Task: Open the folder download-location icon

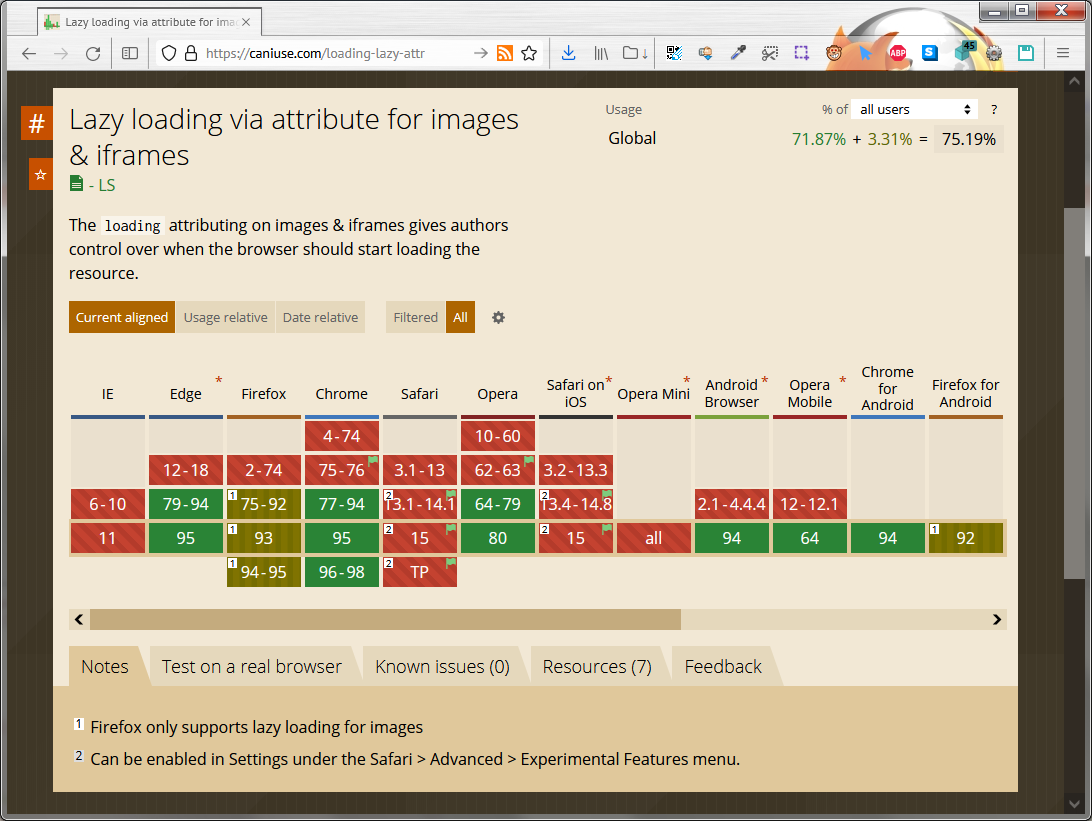Action: click(635, 54)
